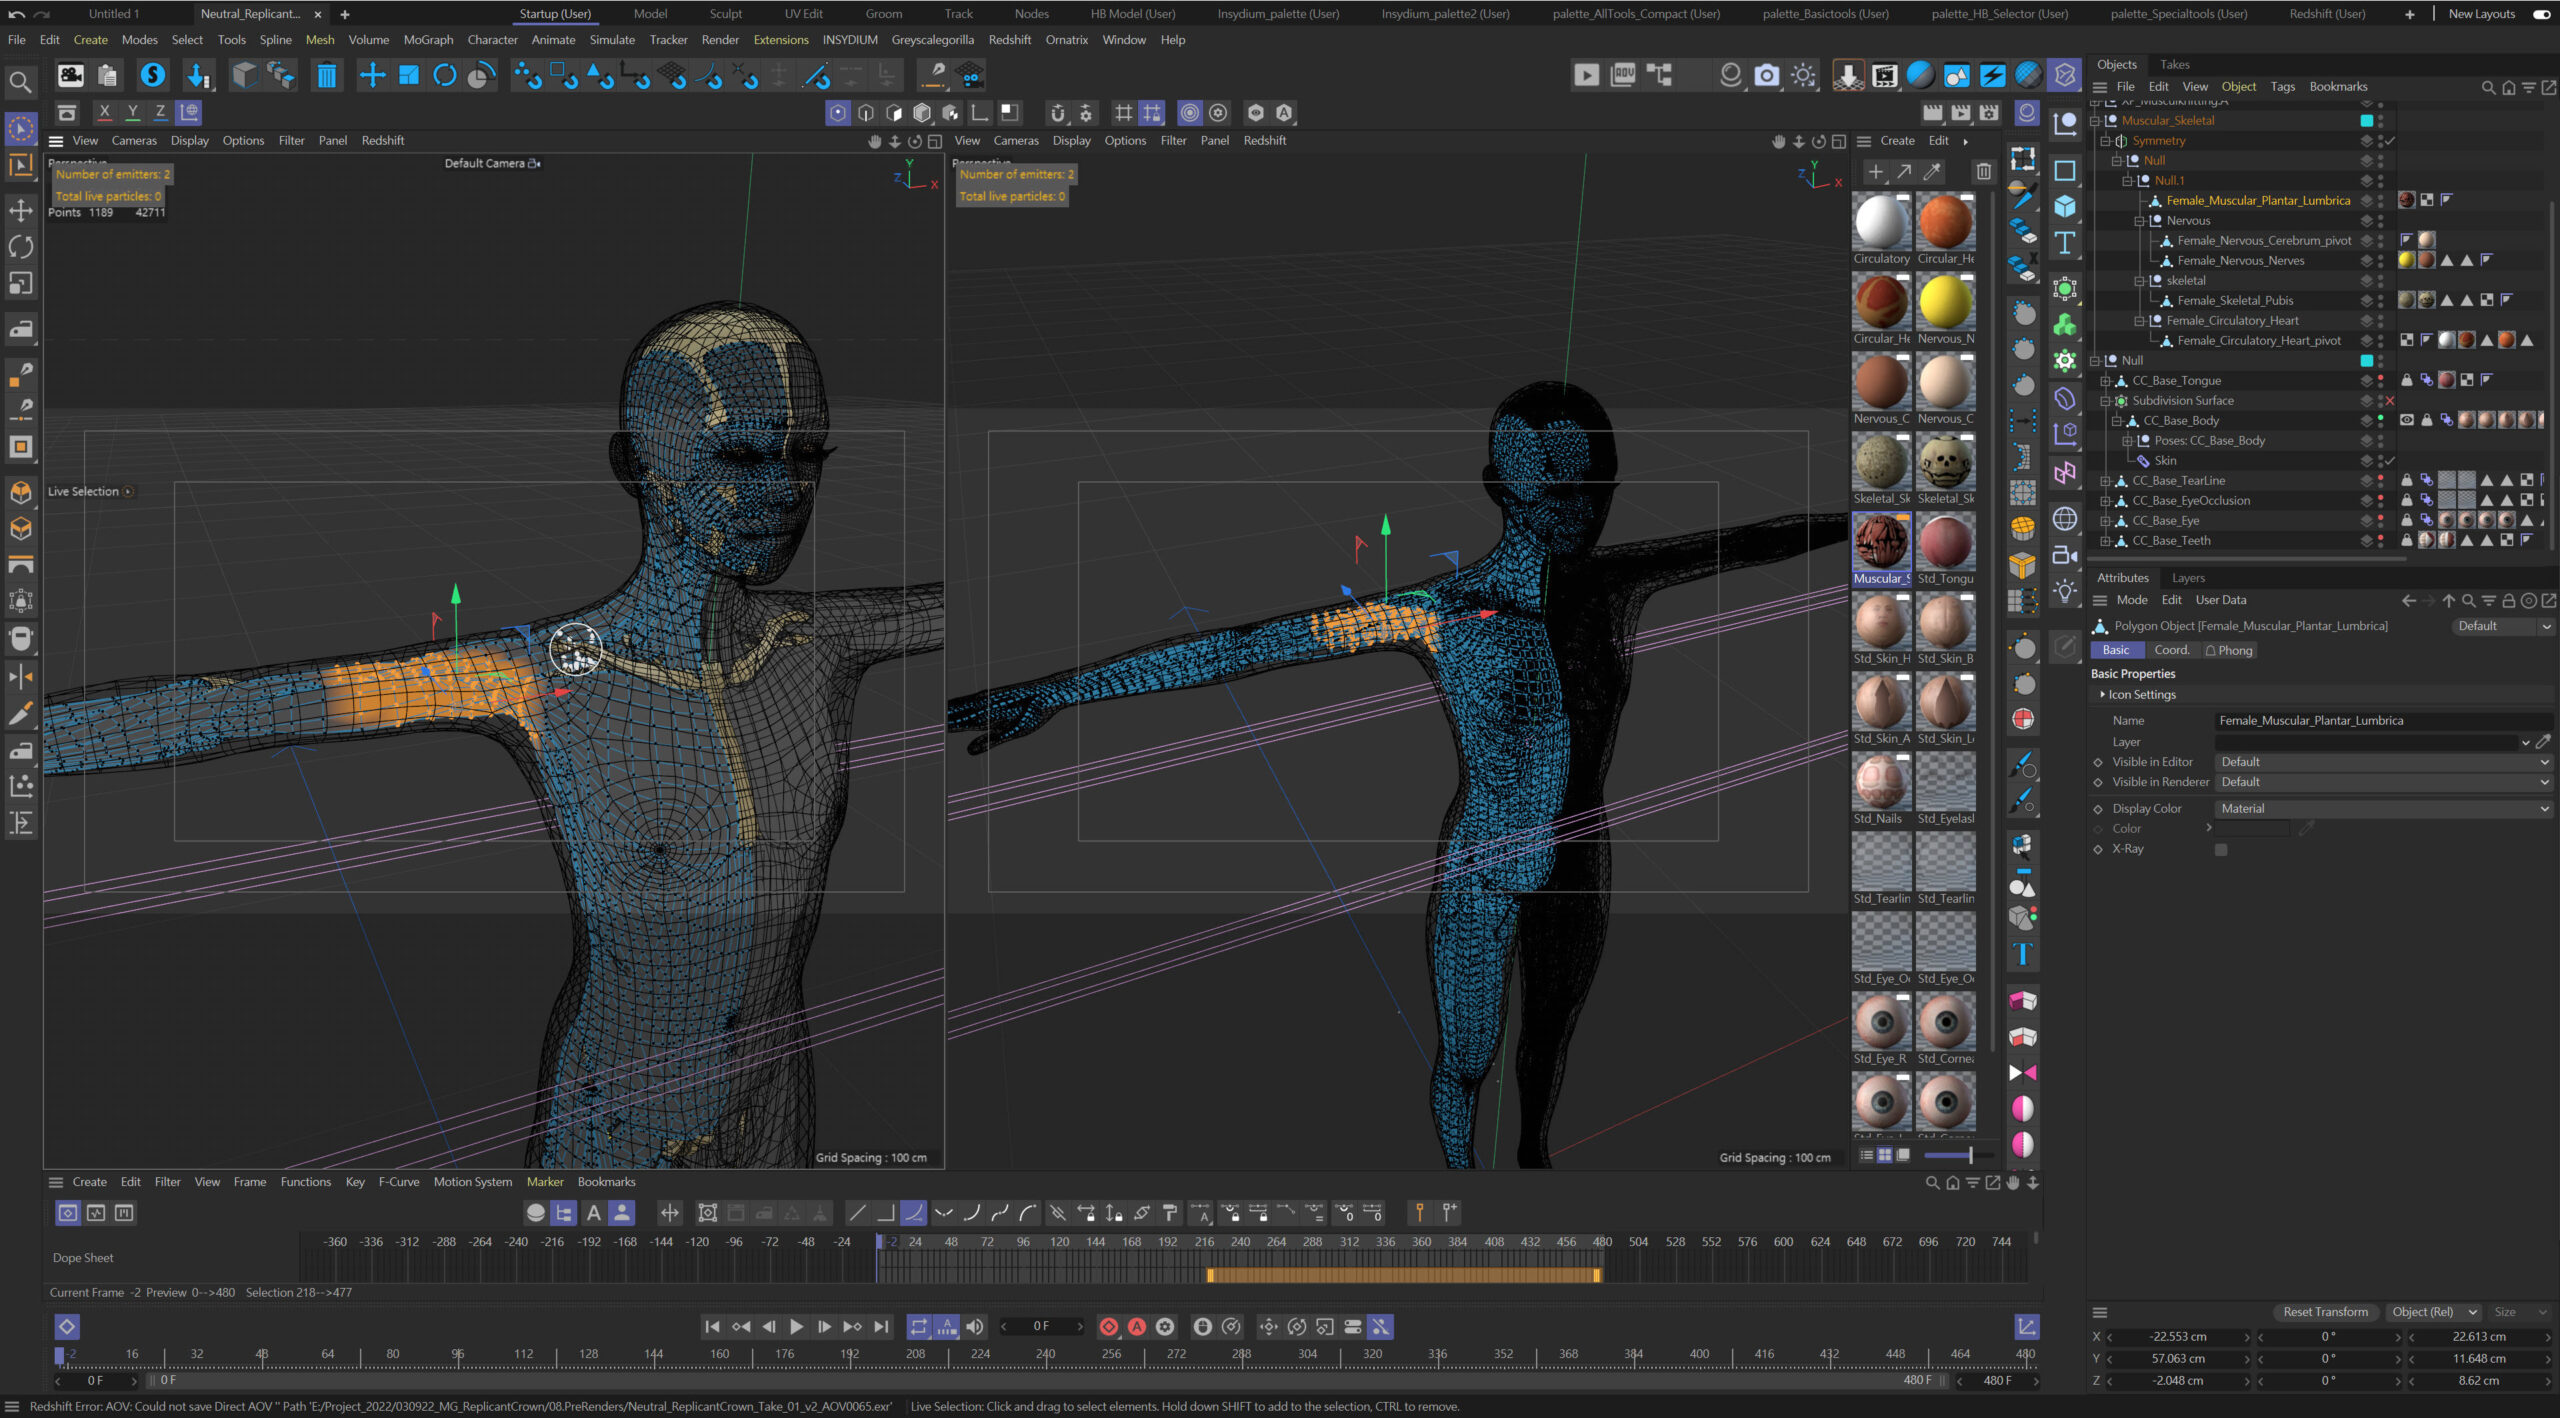This screenshot has height=1418, width=2560.
Task: Click the record keyframe button
Action: [x=1108, y=1327]
